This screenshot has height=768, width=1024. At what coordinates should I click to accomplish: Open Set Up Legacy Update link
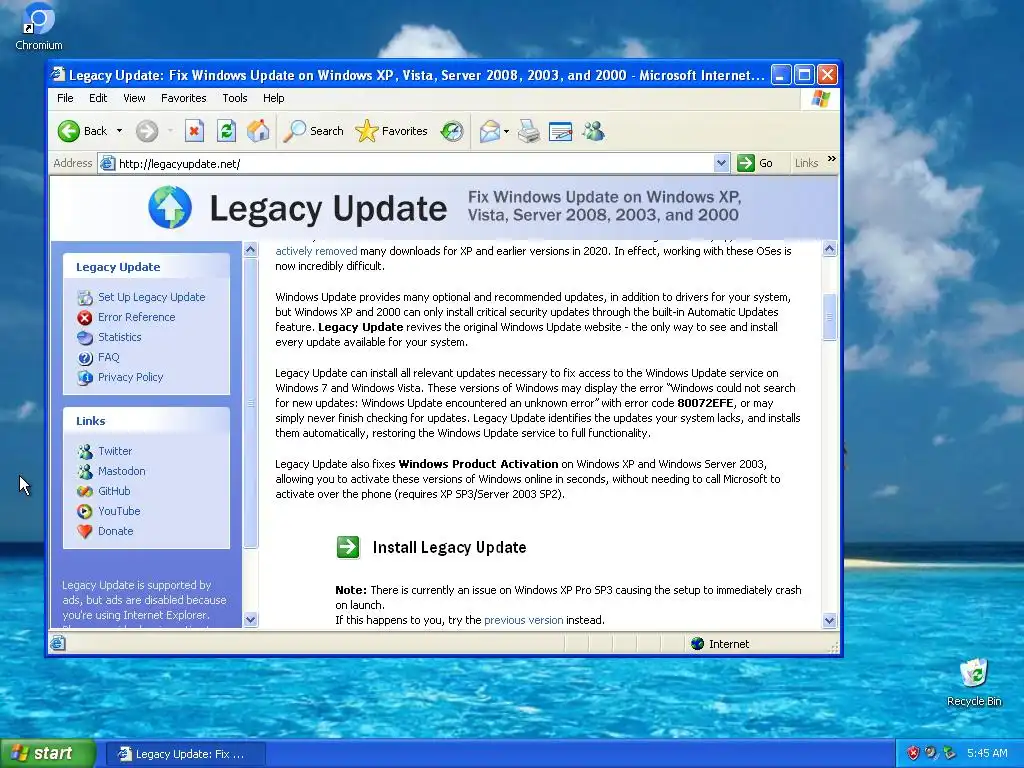pos(152,297)
